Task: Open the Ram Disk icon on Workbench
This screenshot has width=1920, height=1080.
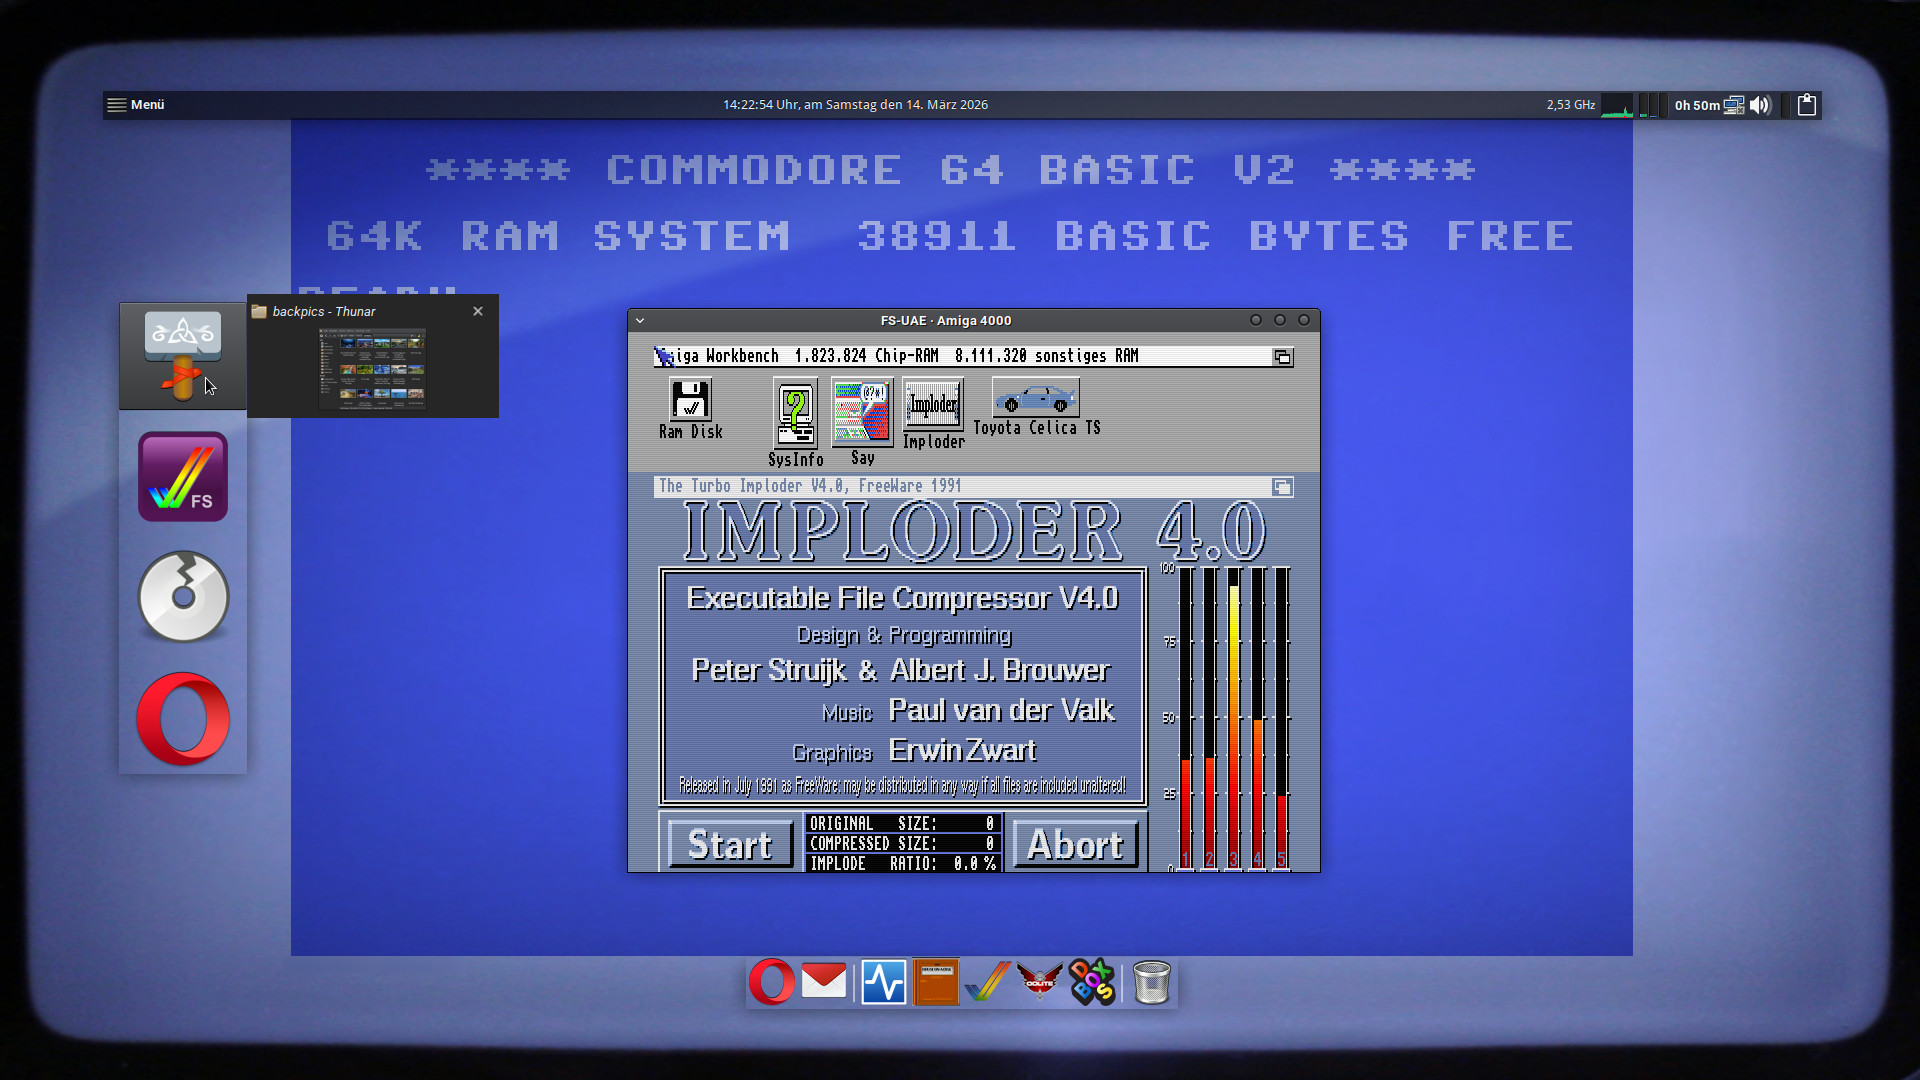Action: click(690, 409)
